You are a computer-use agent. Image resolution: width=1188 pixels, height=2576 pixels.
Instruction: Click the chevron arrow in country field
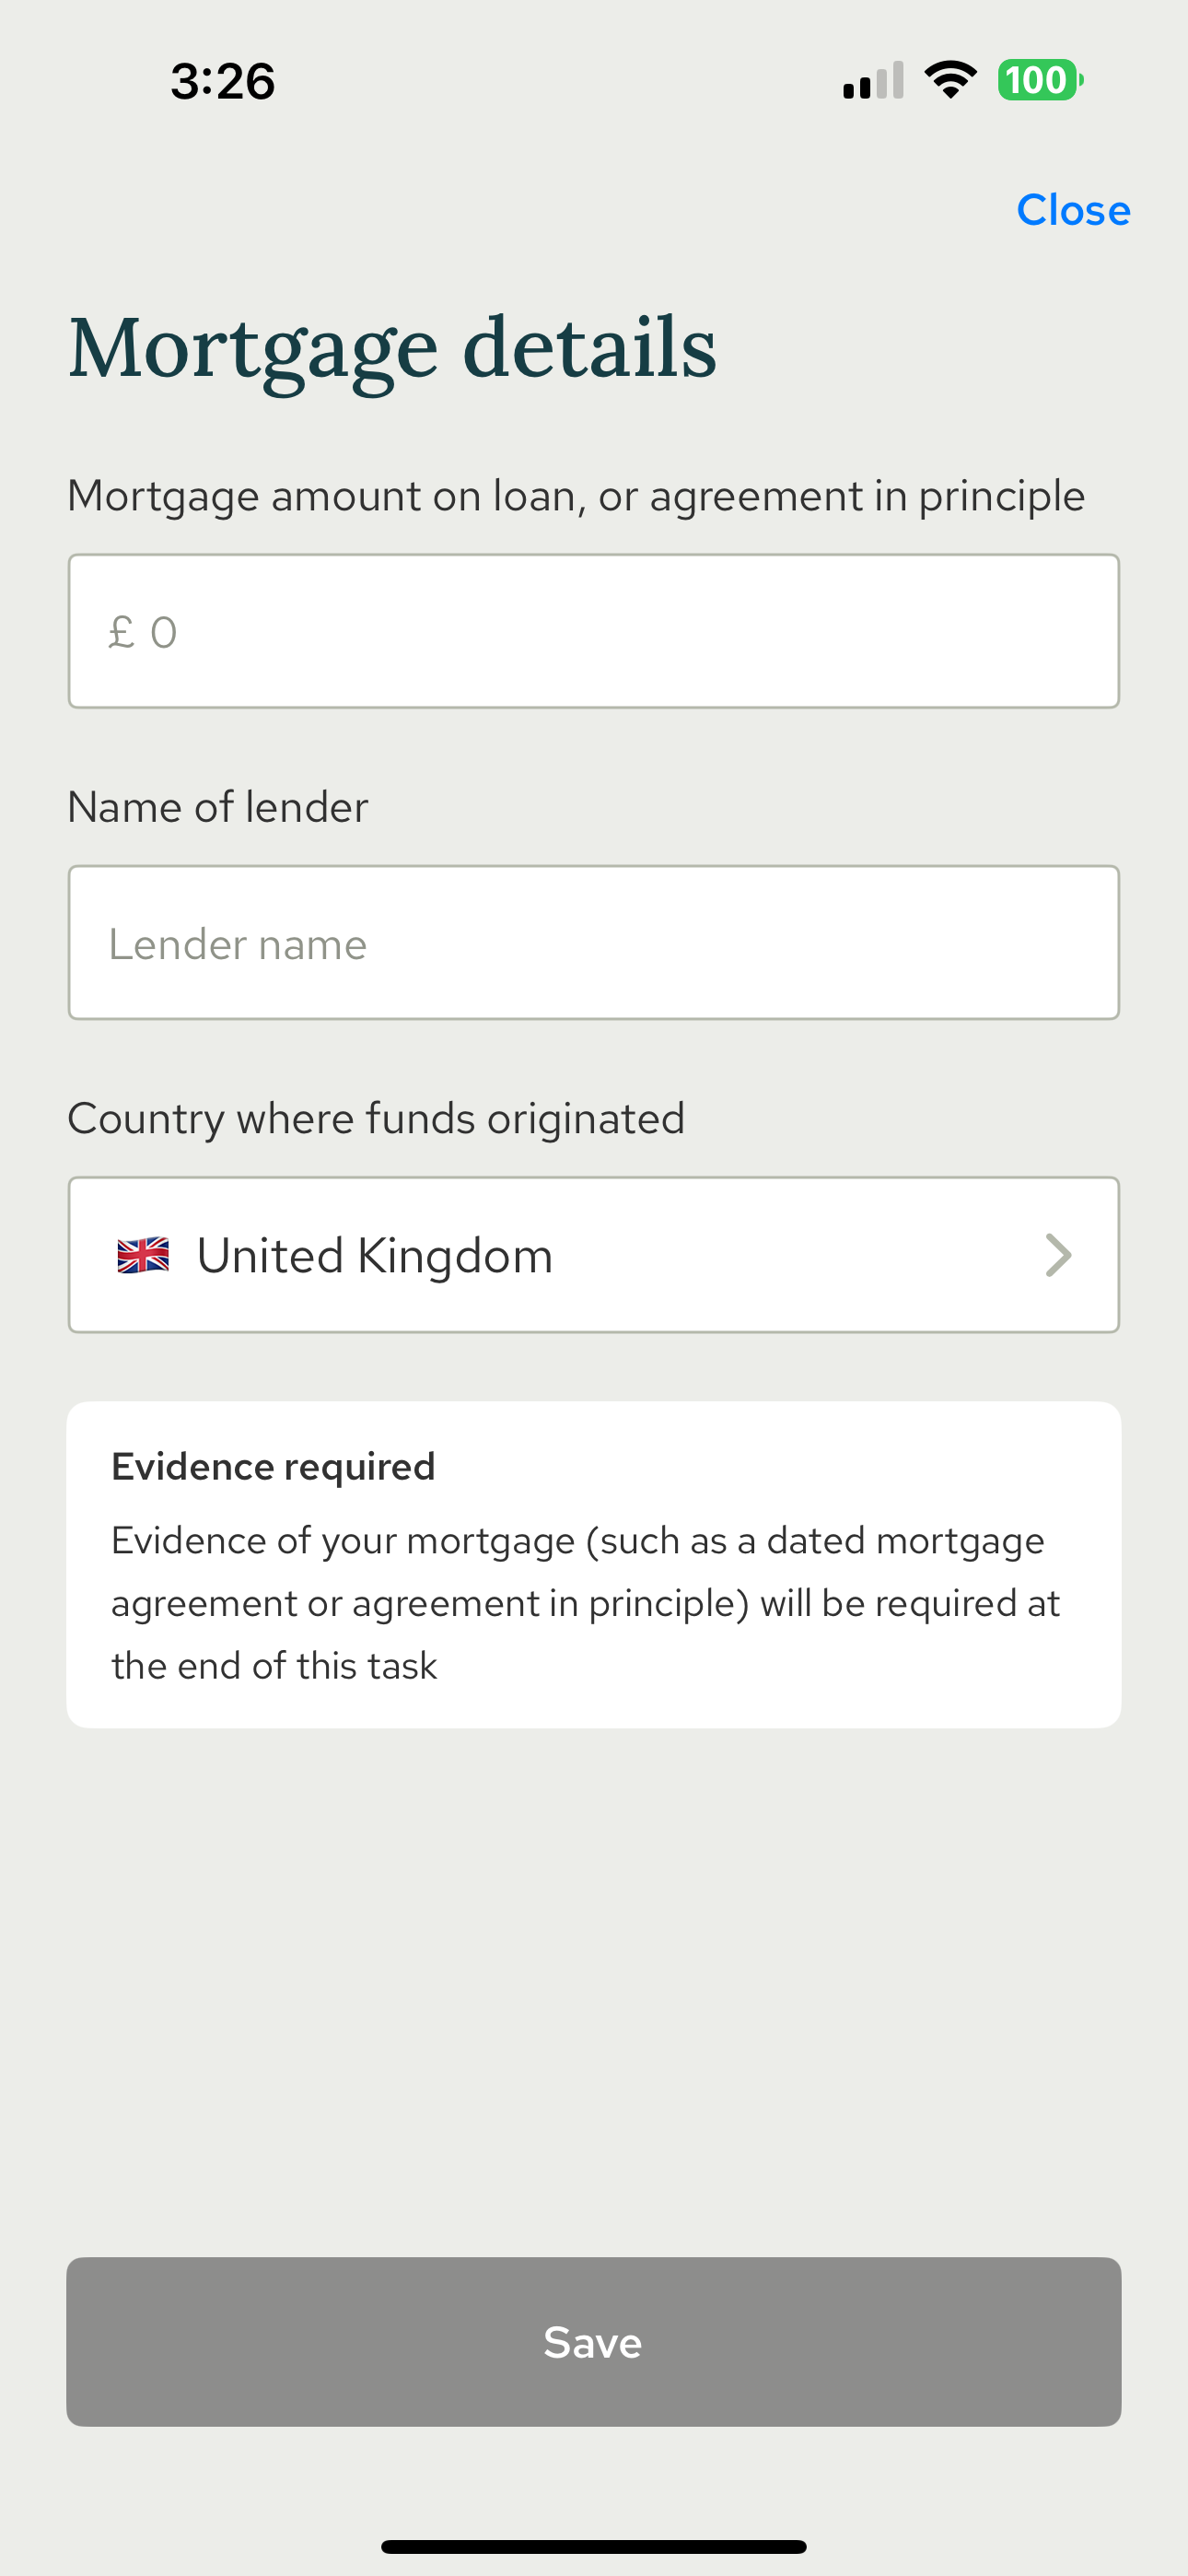(1058, 1255)
